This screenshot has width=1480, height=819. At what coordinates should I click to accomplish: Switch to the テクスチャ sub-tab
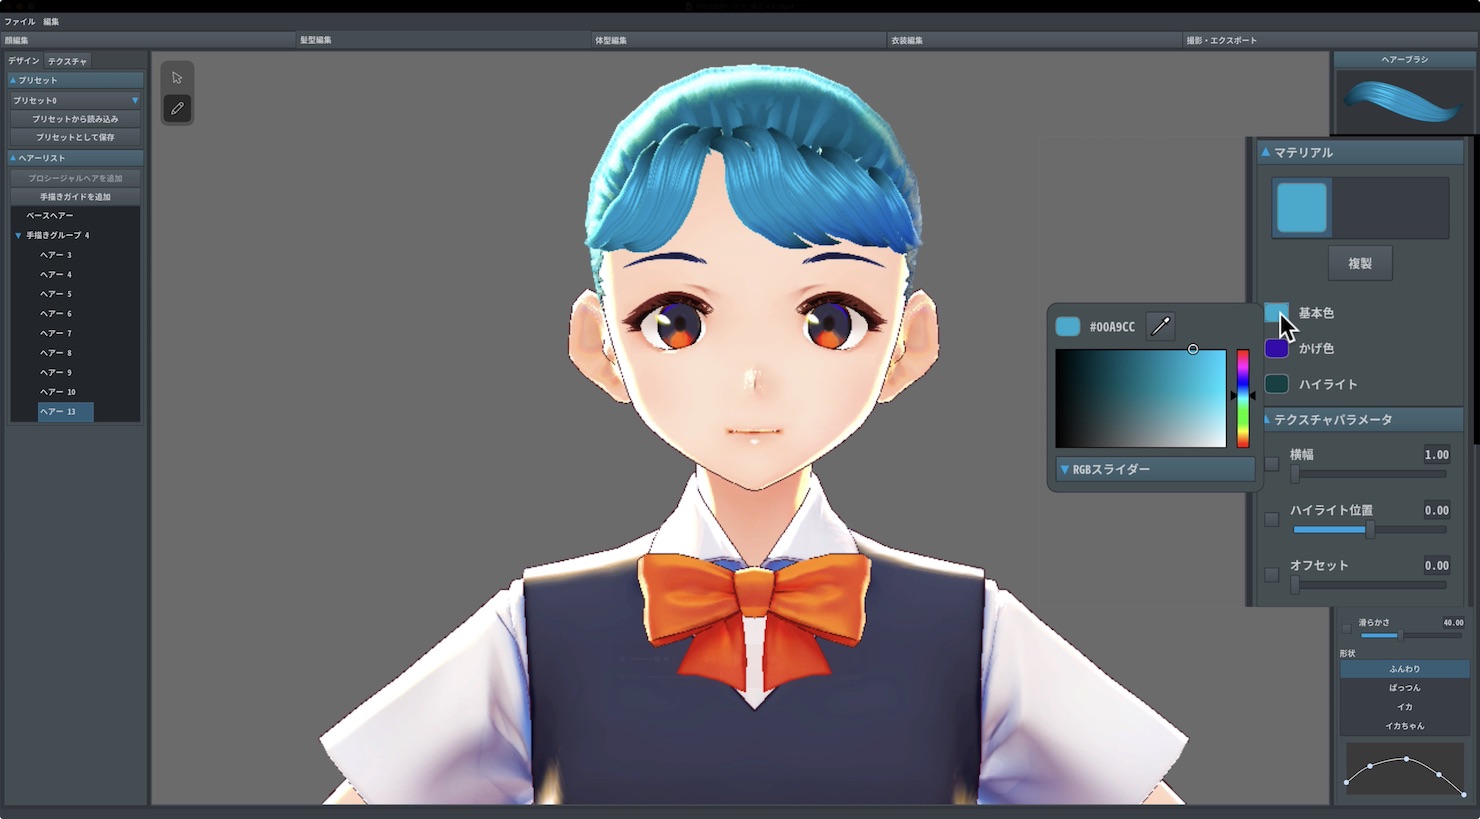(67, 61)
